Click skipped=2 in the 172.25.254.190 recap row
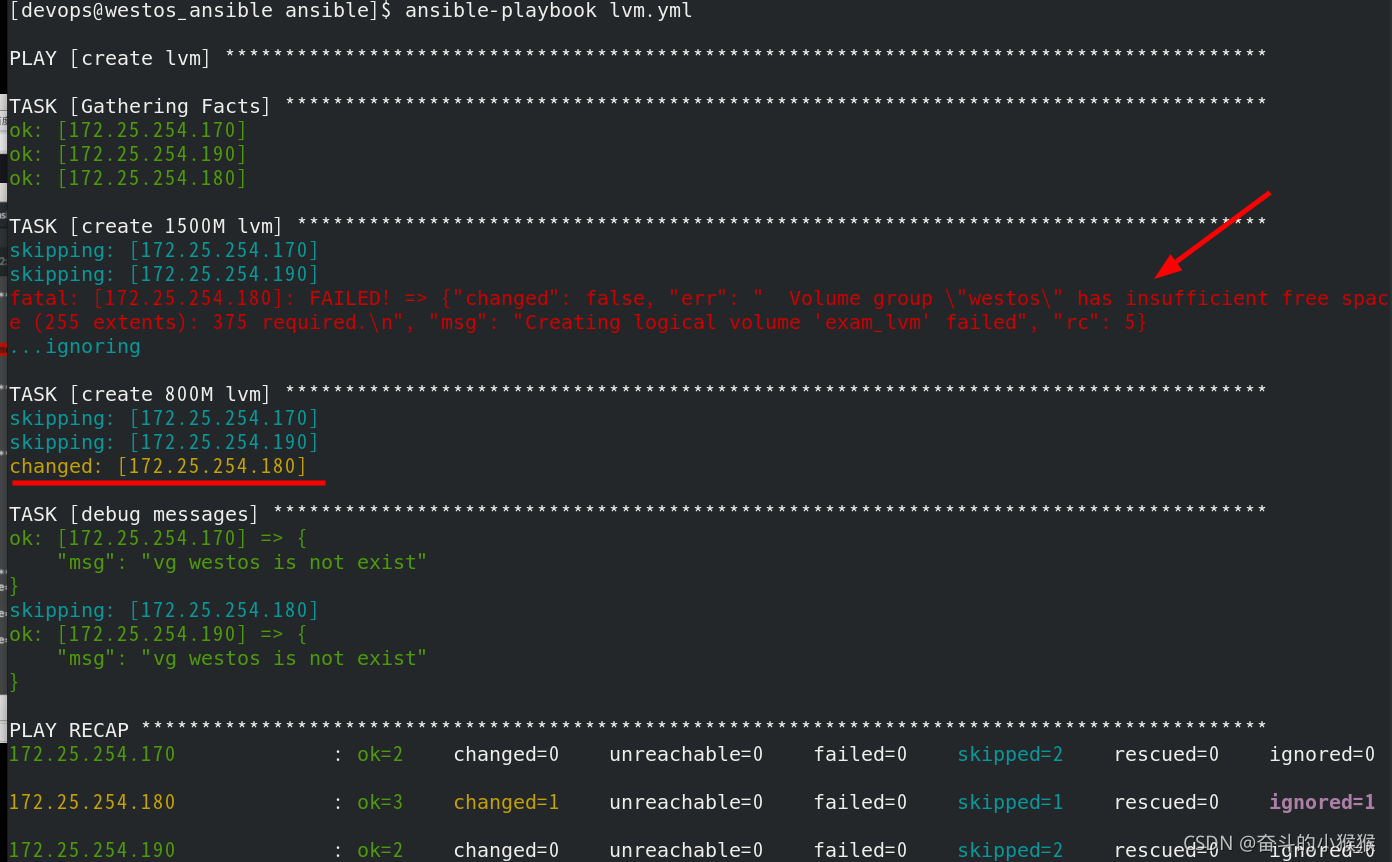This screenshot has height=862, width=1392. click(1010, 850)
